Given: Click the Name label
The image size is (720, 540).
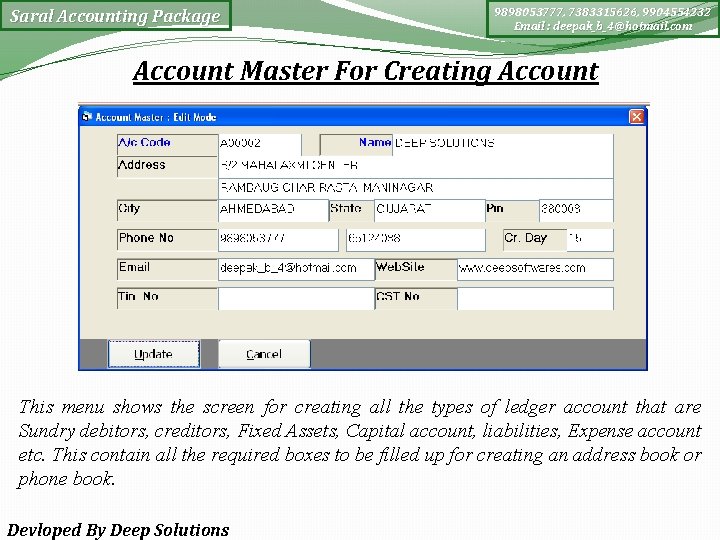Looking at the screenshot, I should 375,142.
